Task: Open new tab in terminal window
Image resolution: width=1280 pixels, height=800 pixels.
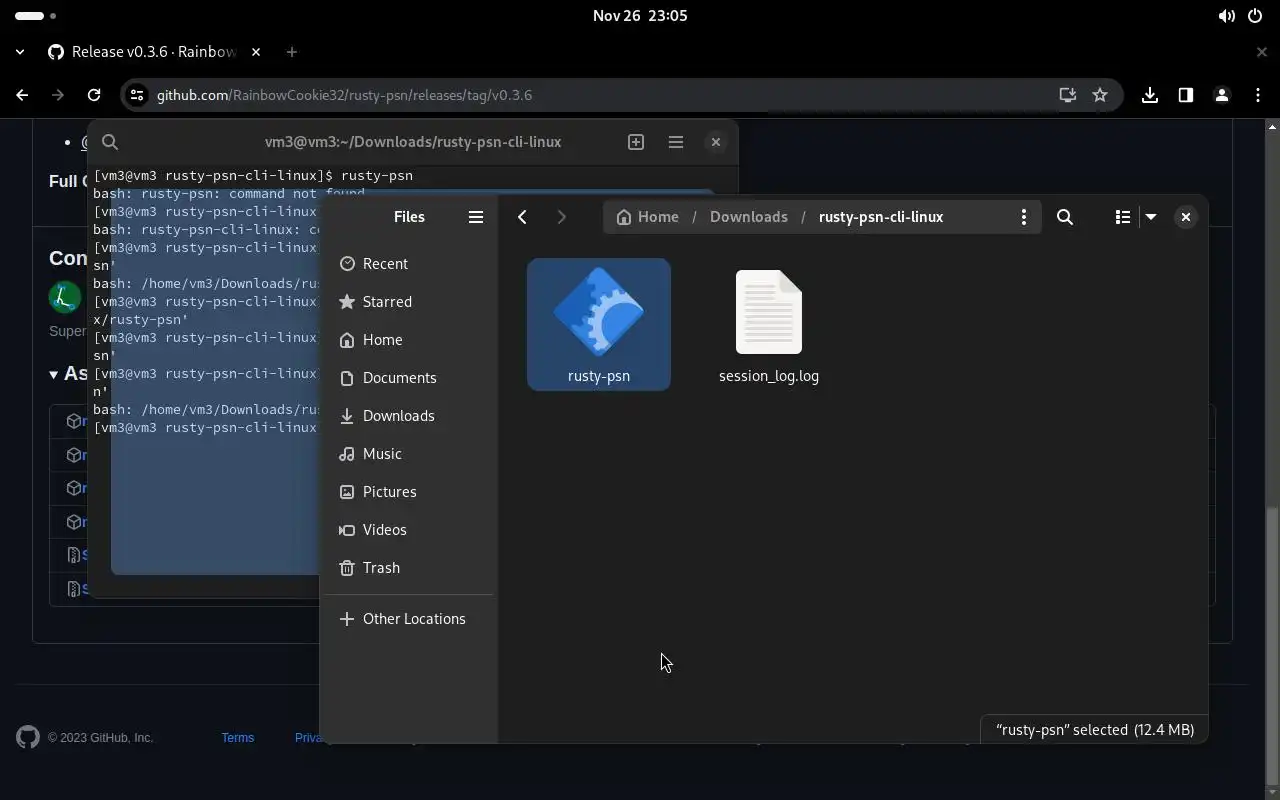Action: (636, 142)
